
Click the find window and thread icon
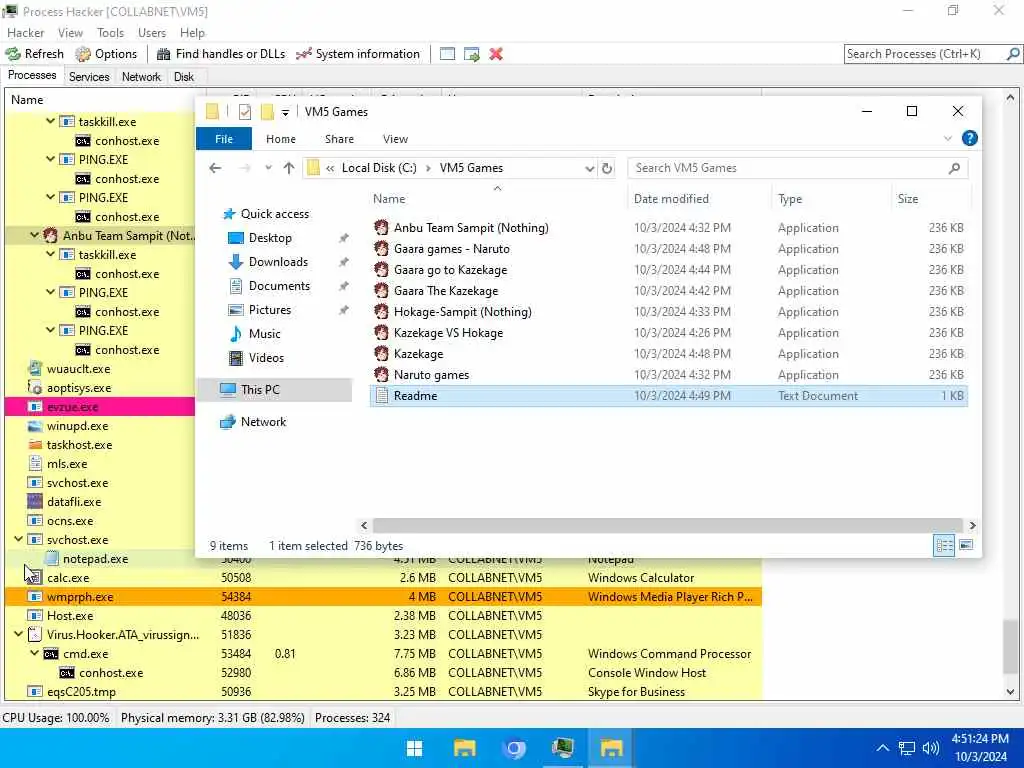coord(472,54)
